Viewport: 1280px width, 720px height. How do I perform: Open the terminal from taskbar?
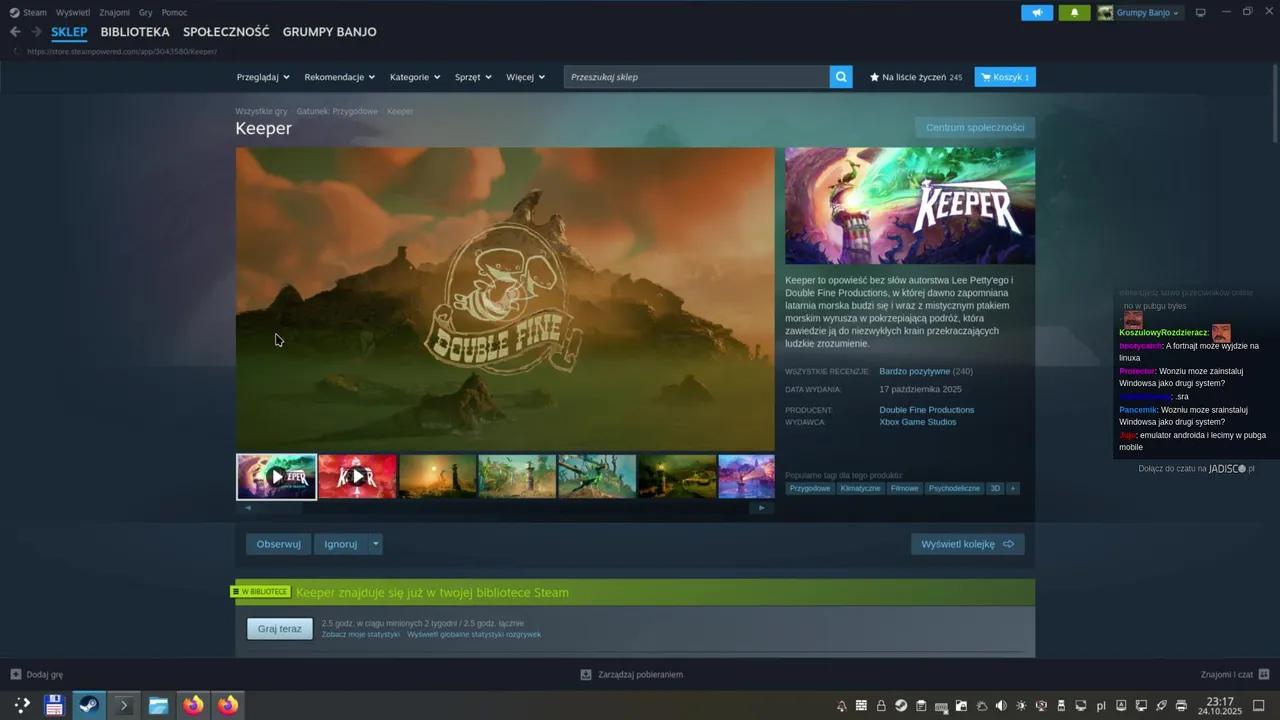(124, 705)
